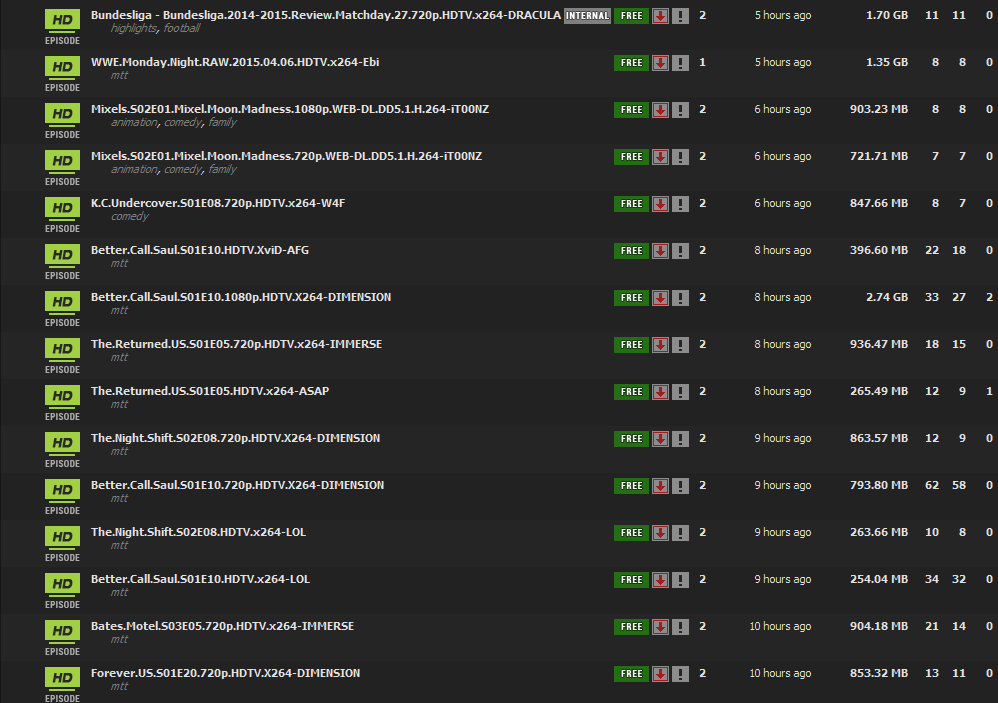Download The.Returned.US.S01E05 720p IMMERSE torrent
Screen dimensions: 998x703
point(660,345)
